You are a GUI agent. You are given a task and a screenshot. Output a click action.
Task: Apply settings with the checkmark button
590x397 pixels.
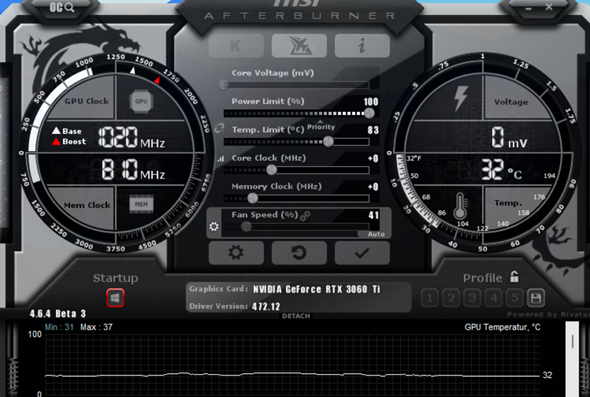(362, 253)
